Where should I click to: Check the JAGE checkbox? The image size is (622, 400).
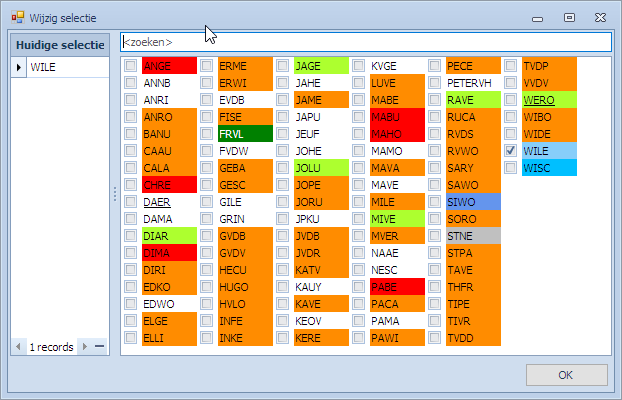282,65
